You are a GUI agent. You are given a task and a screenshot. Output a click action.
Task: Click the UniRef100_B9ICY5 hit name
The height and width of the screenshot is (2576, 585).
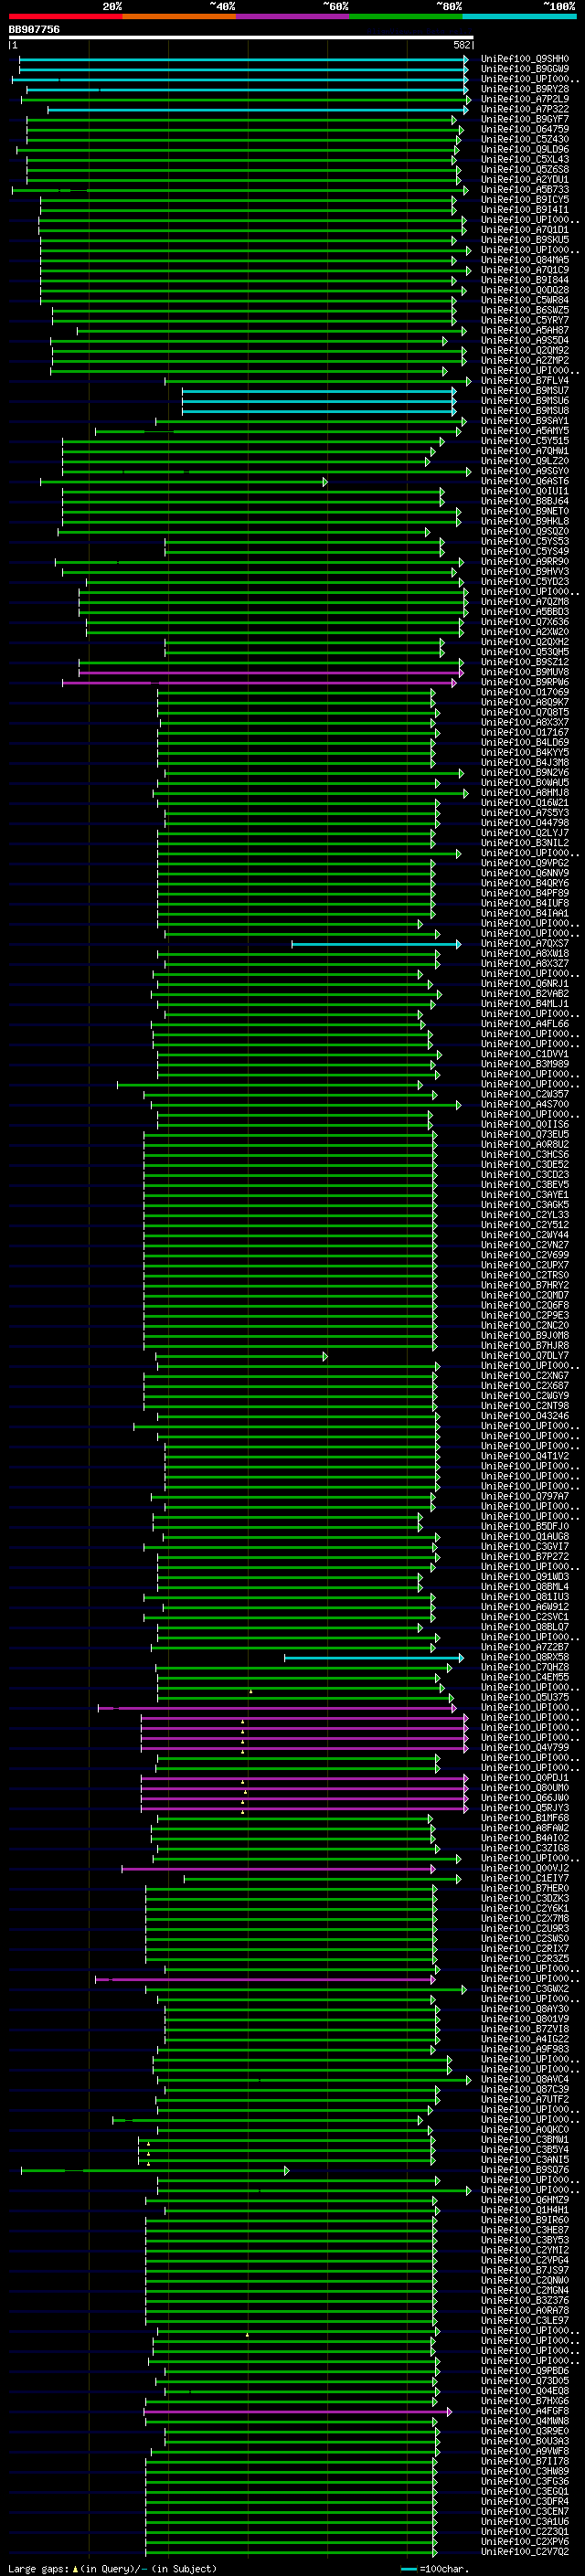(x=524, y=199)
